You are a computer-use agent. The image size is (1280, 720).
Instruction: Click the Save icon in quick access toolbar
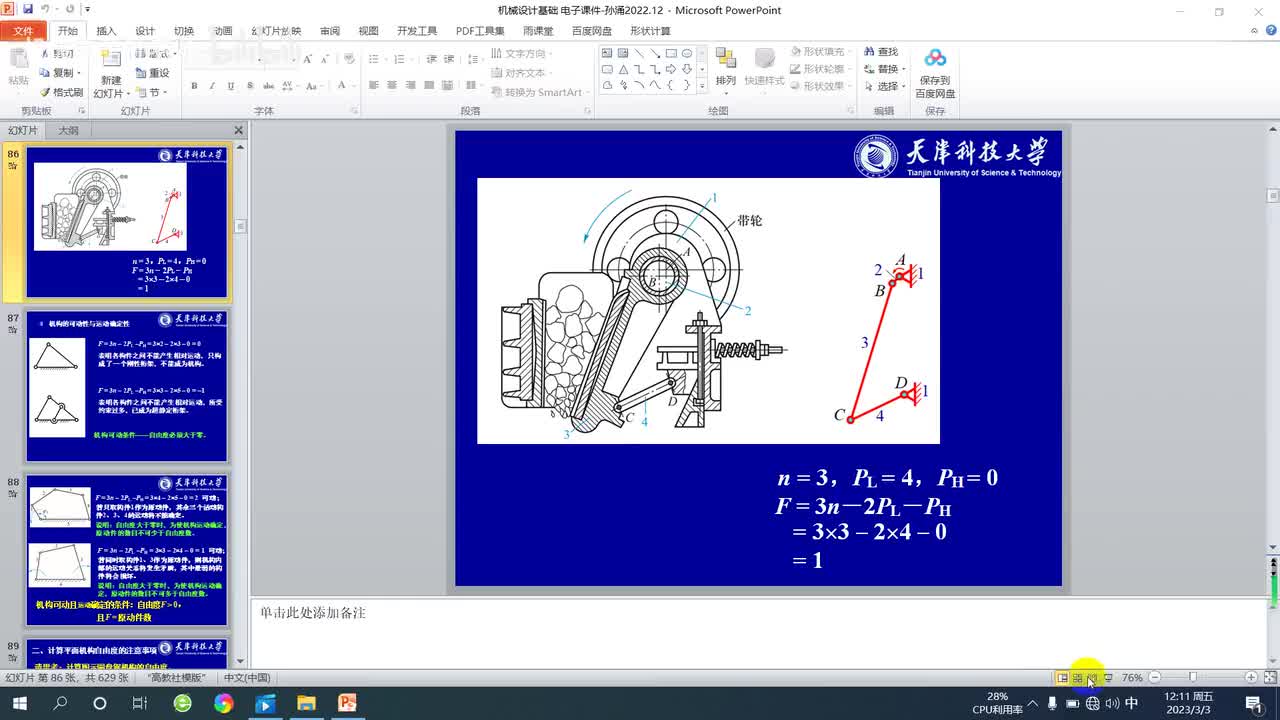(26, 9)
